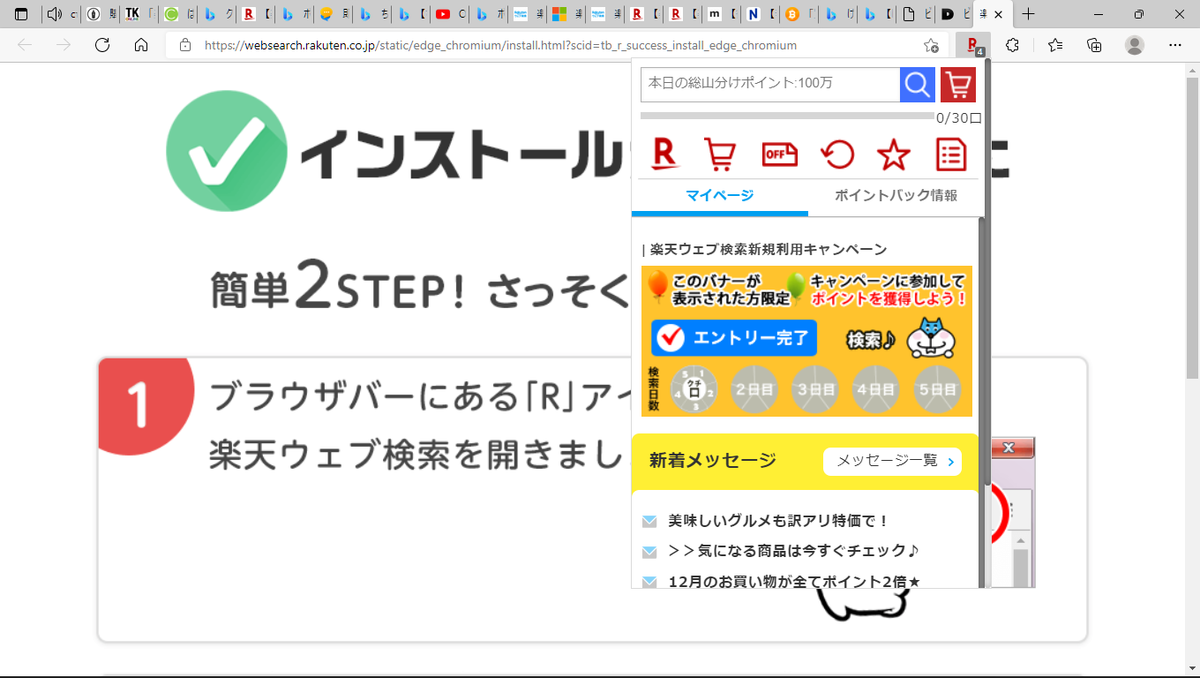Click the 0/30 search count progress bar
Screen dimensions: 1200x678
point(787,117)
